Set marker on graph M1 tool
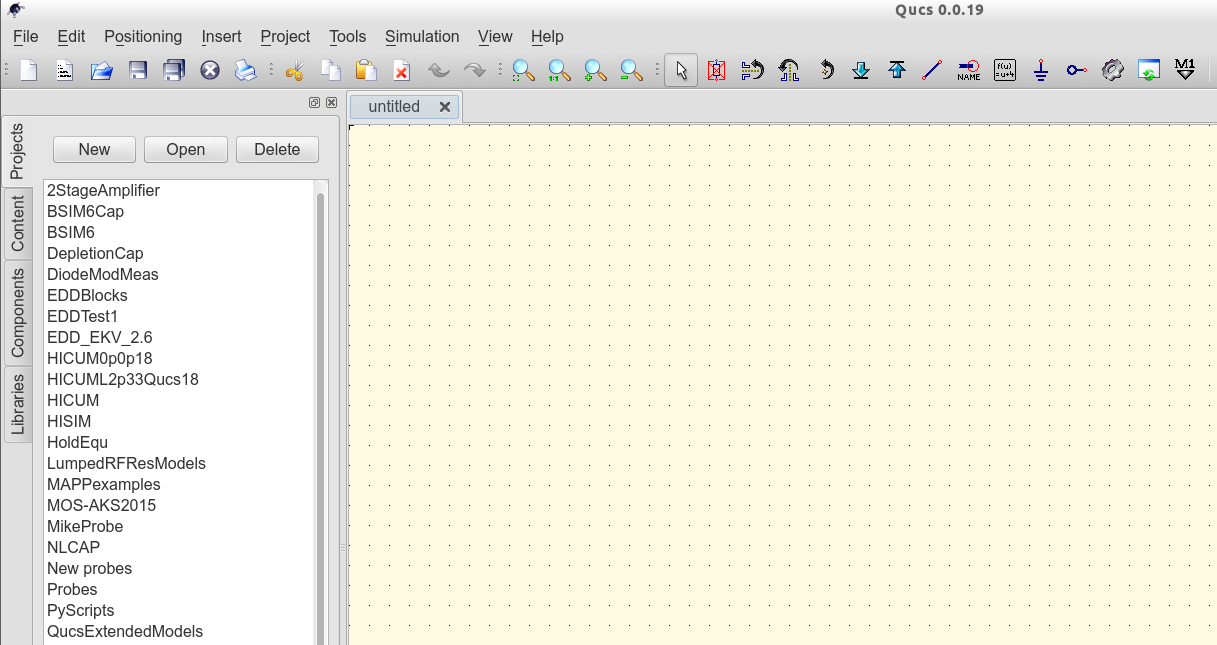Image resolution: width=1217 pixels, height=645 pixels. tap(1185, 70)
